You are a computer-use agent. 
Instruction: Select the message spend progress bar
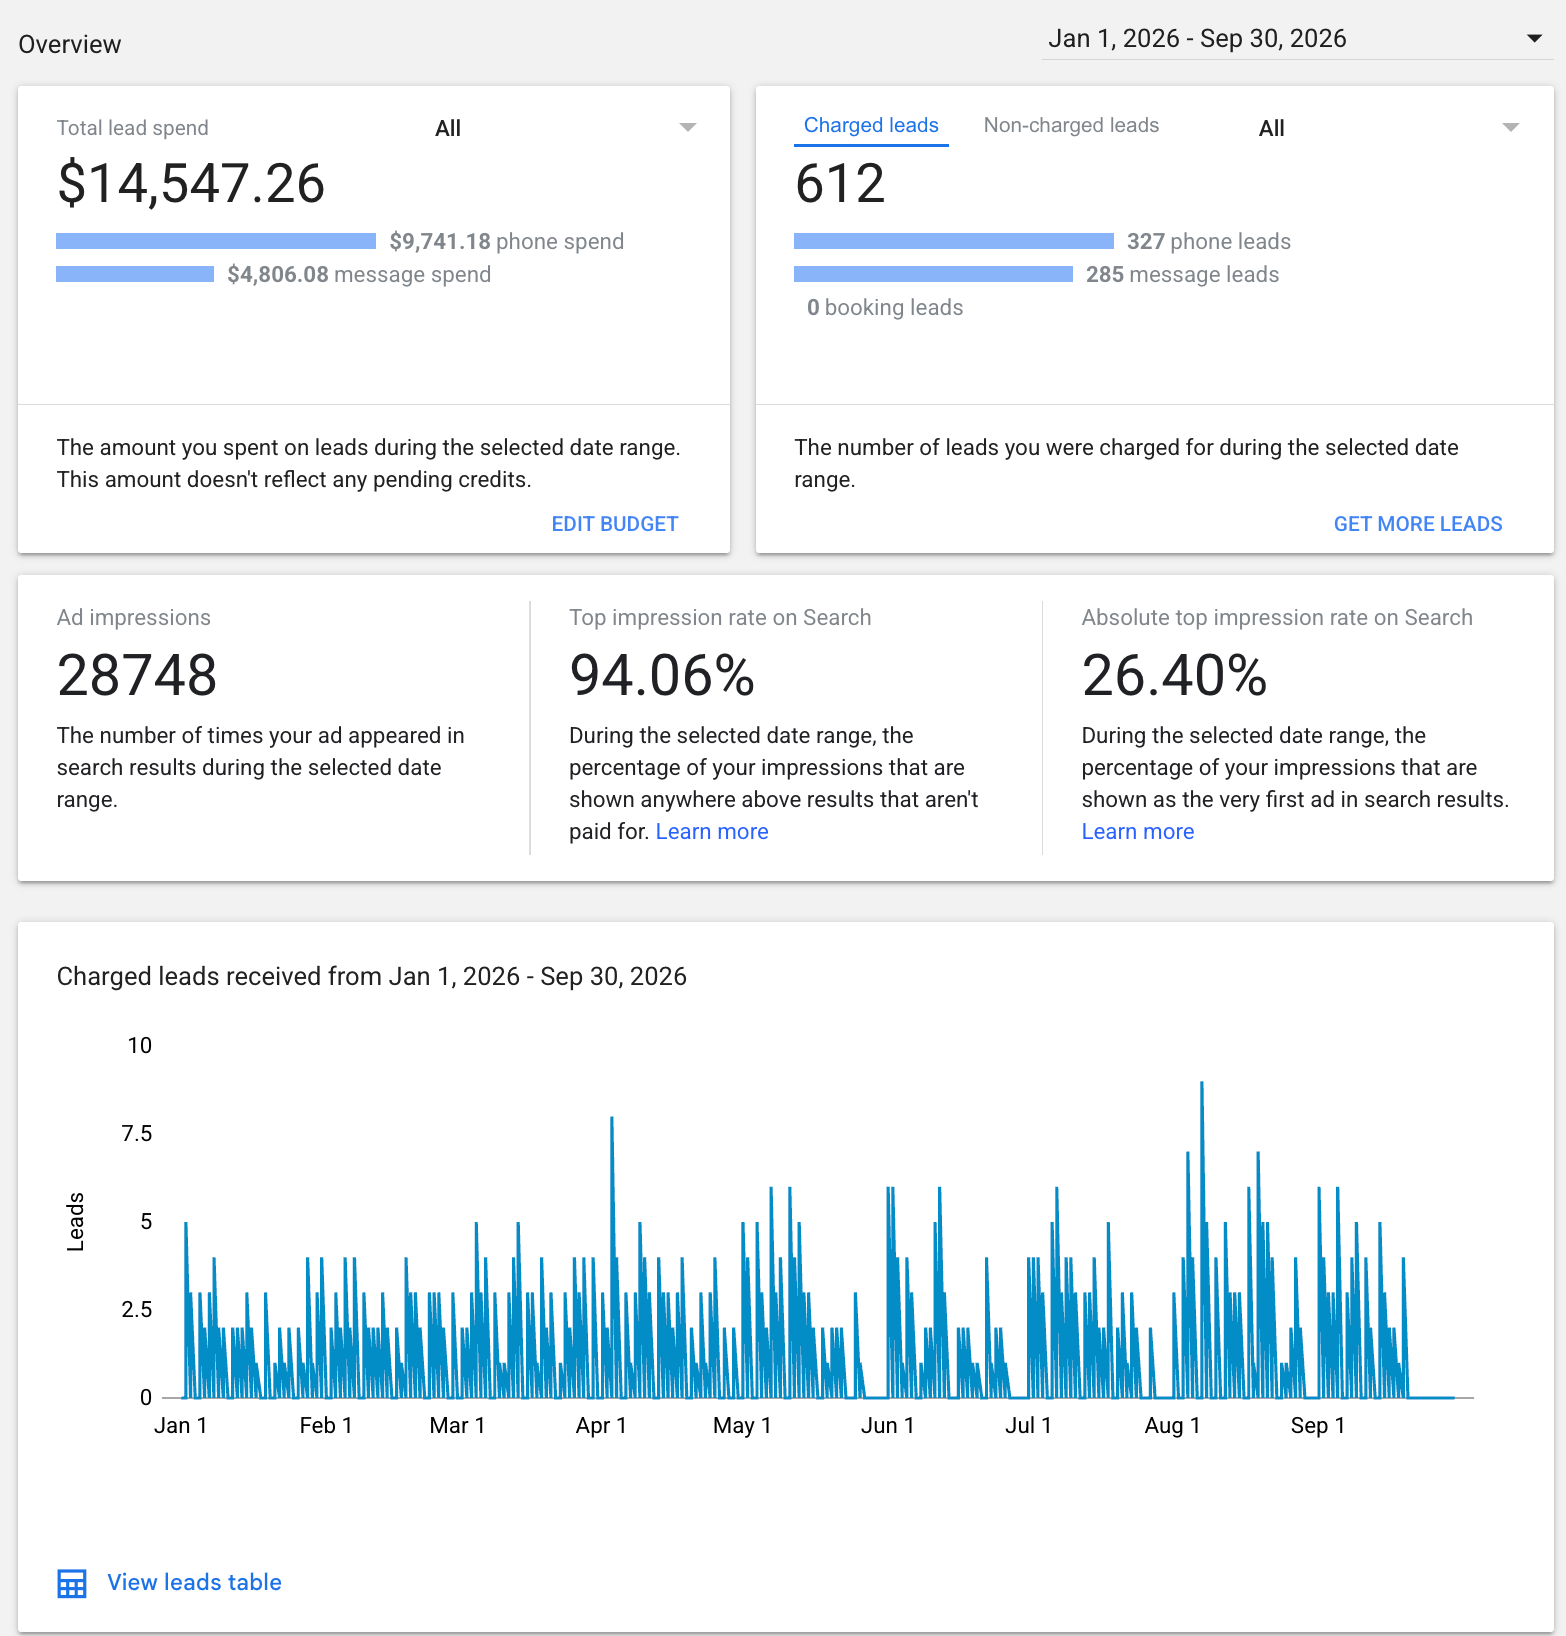pyautogui.click(x=135, y=274)
